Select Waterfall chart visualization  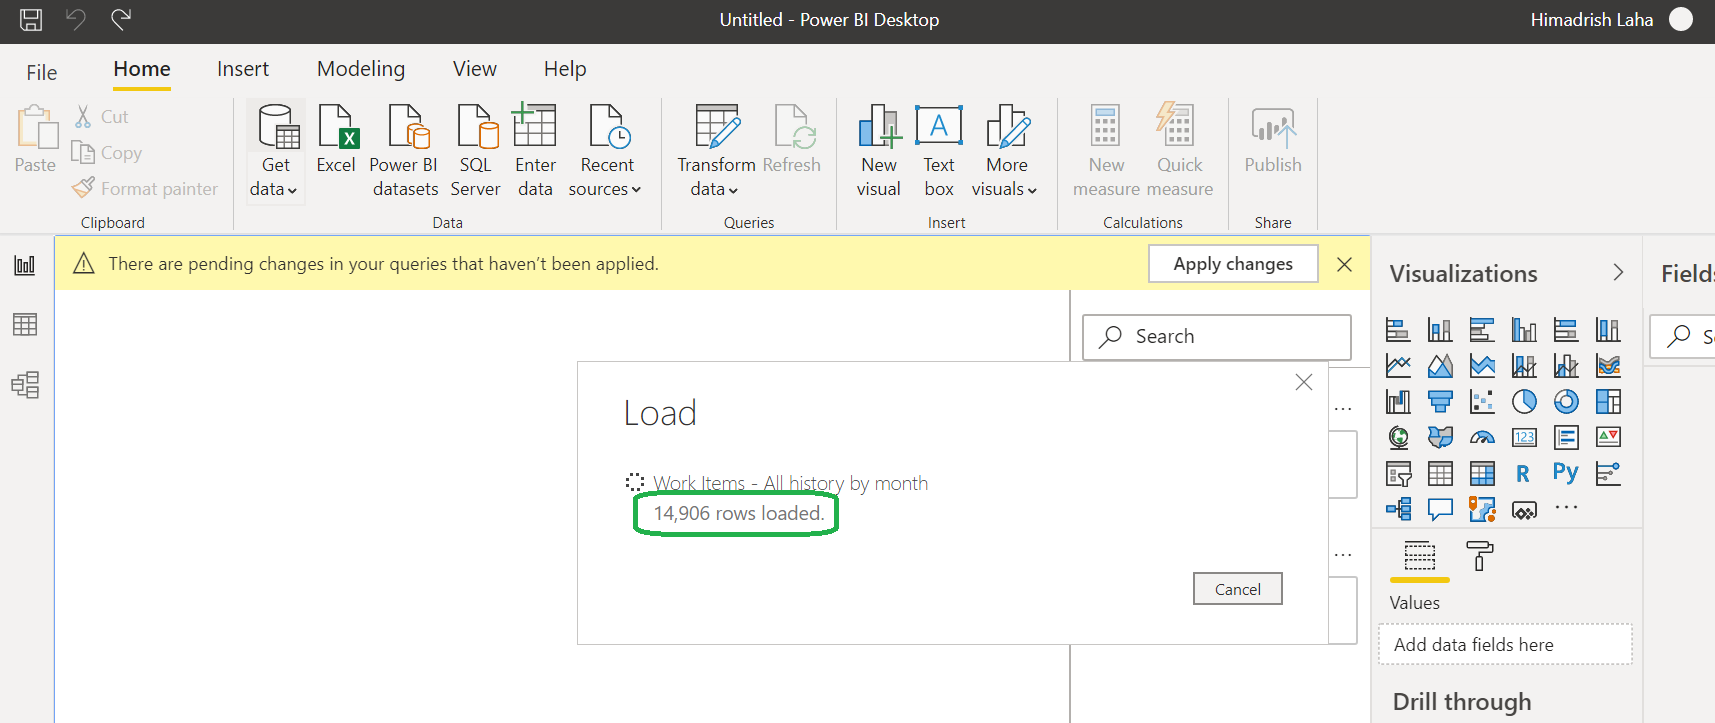click(1398, 402)
